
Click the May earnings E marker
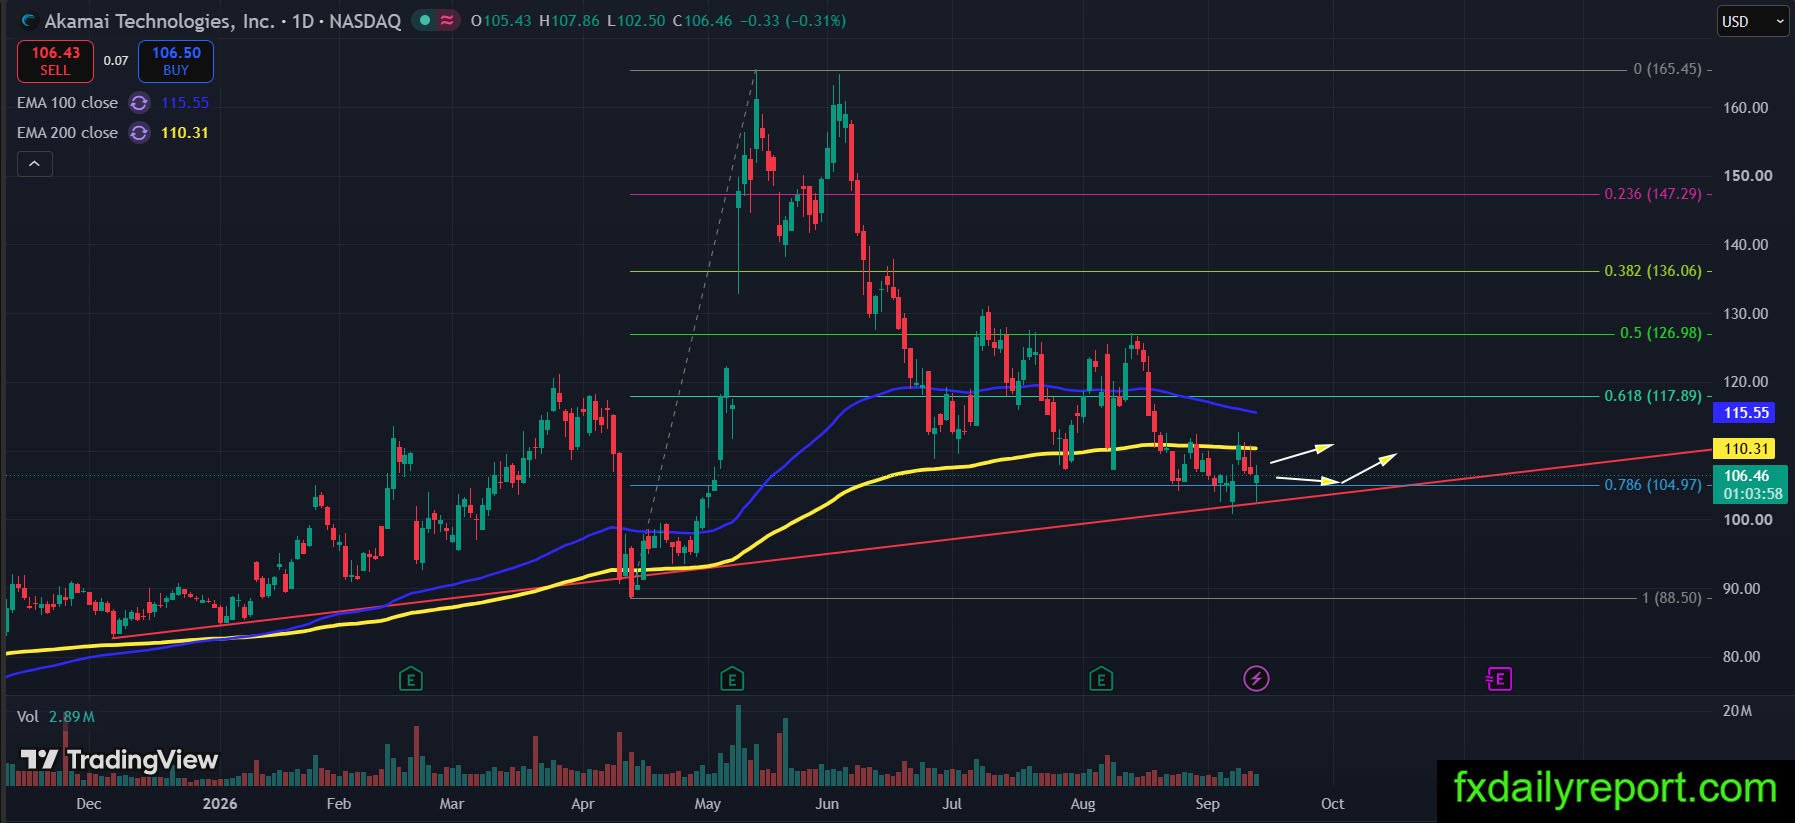coord(732,680)
